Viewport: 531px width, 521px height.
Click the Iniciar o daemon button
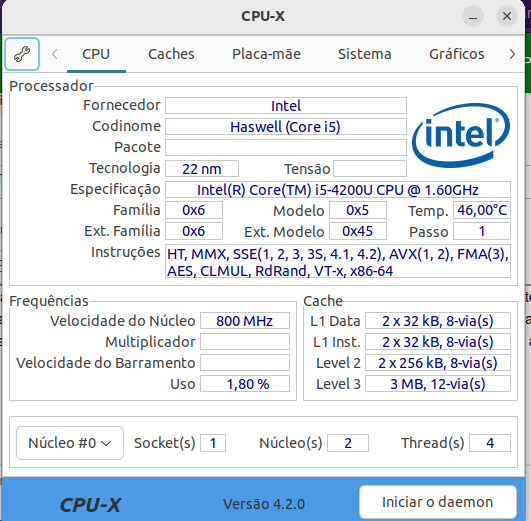[438, 502]
